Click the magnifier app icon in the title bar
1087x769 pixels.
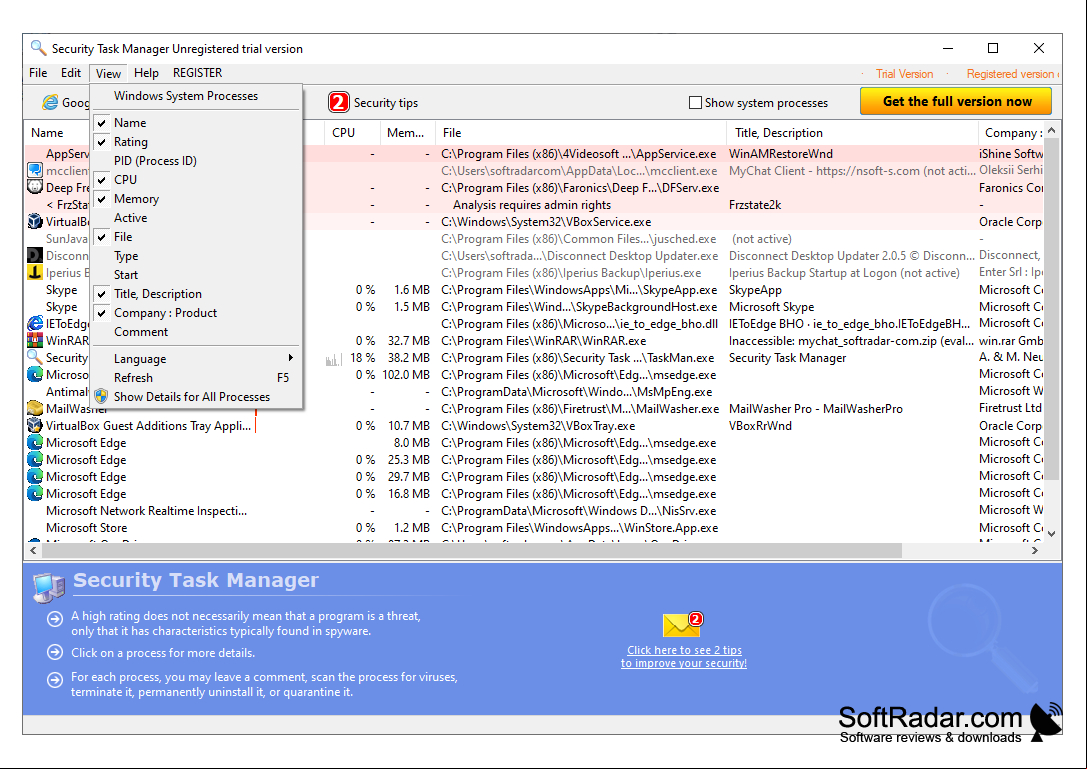tap(38, 48)
